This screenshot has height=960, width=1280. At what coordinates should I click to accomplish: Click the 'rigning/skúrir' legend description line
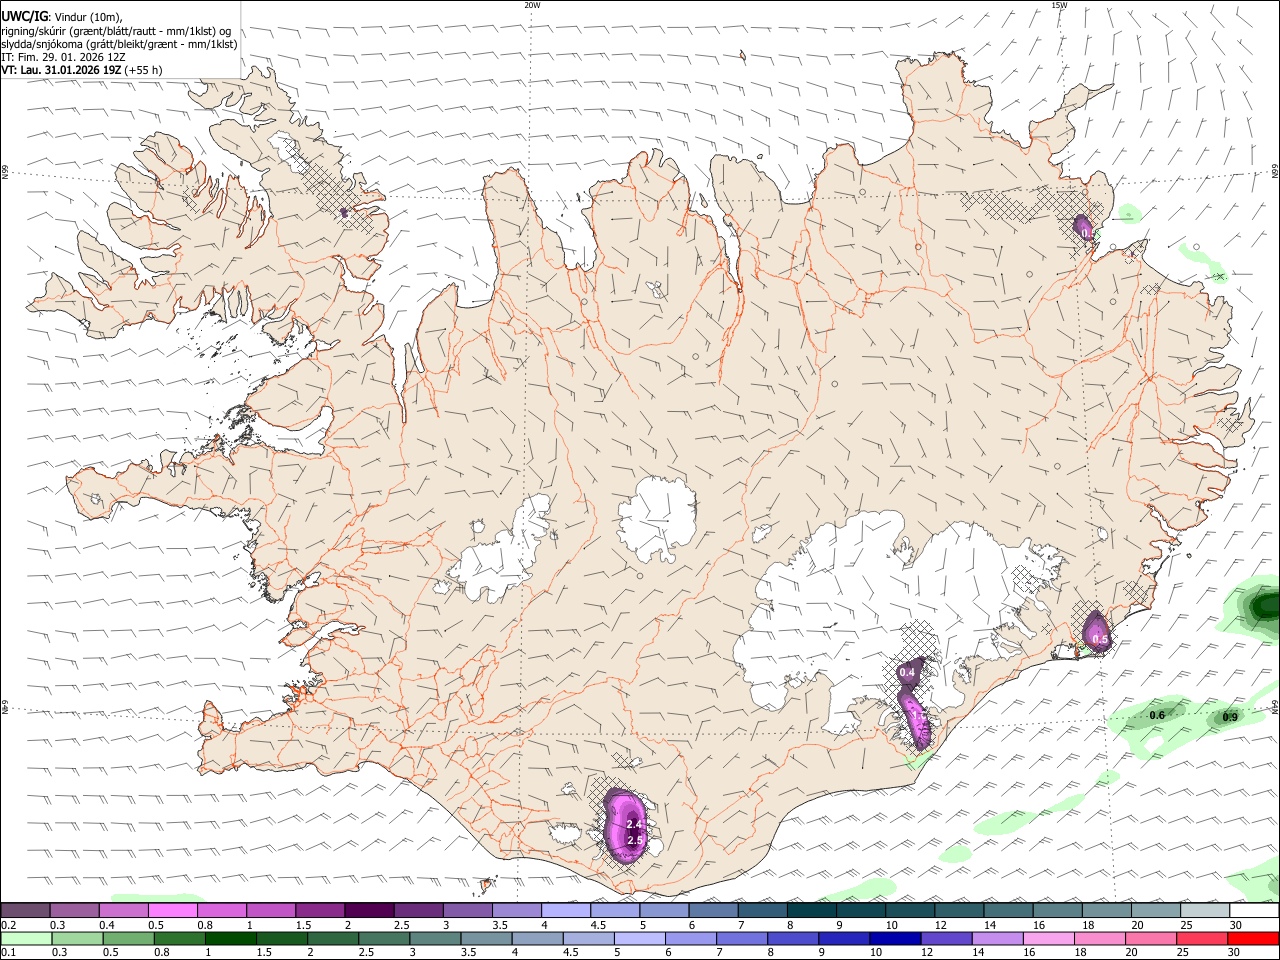(x=116, y=30)
